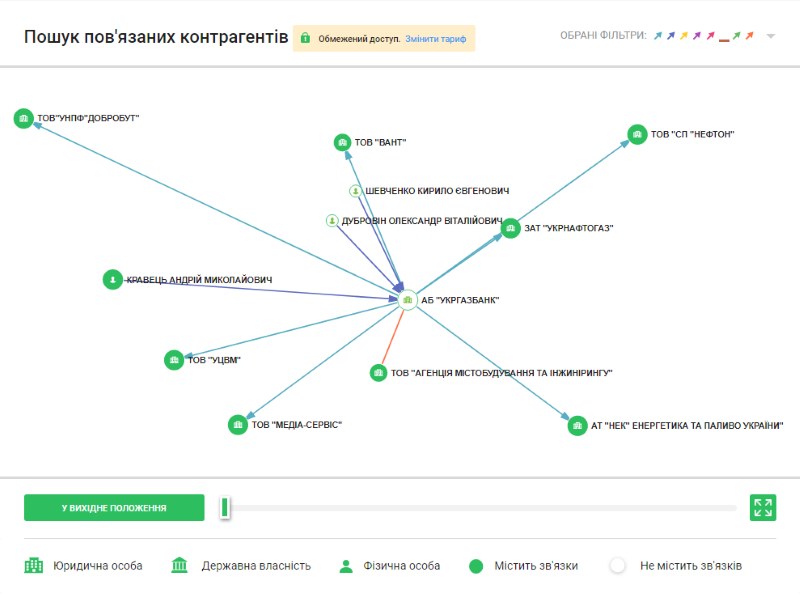
Task: Click the brown line filter icon
Action: tap(723, 40)
